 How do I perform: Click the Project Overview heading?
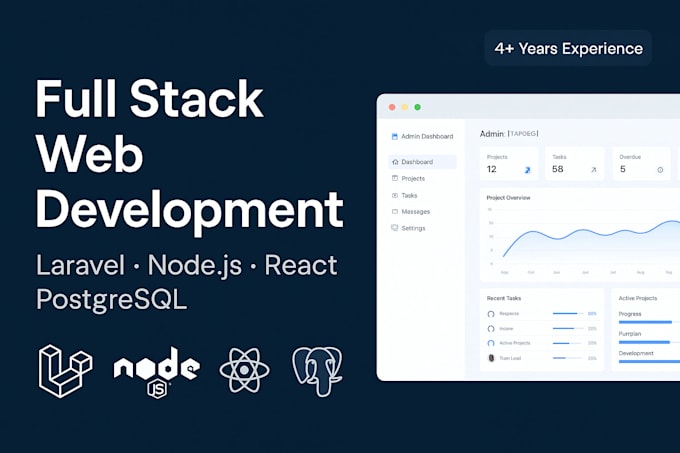coord(508,198)
